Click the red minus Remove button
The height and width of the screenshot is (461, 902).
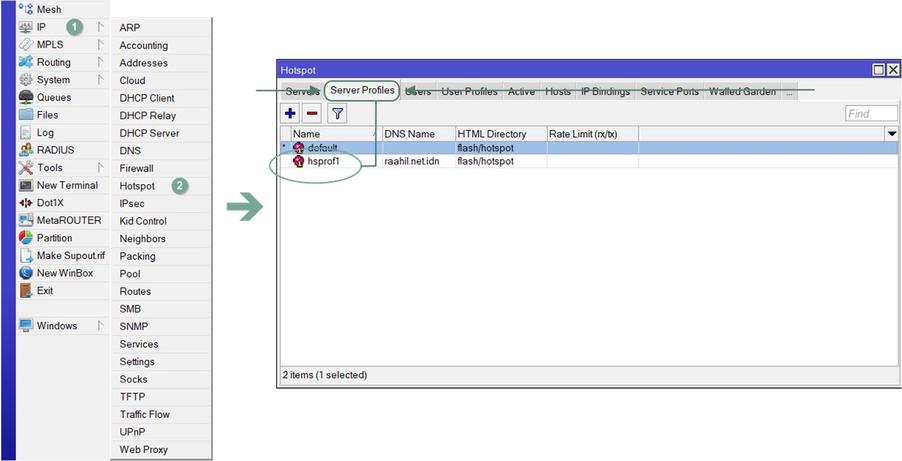pyautogui.click(x=312, y=114)
